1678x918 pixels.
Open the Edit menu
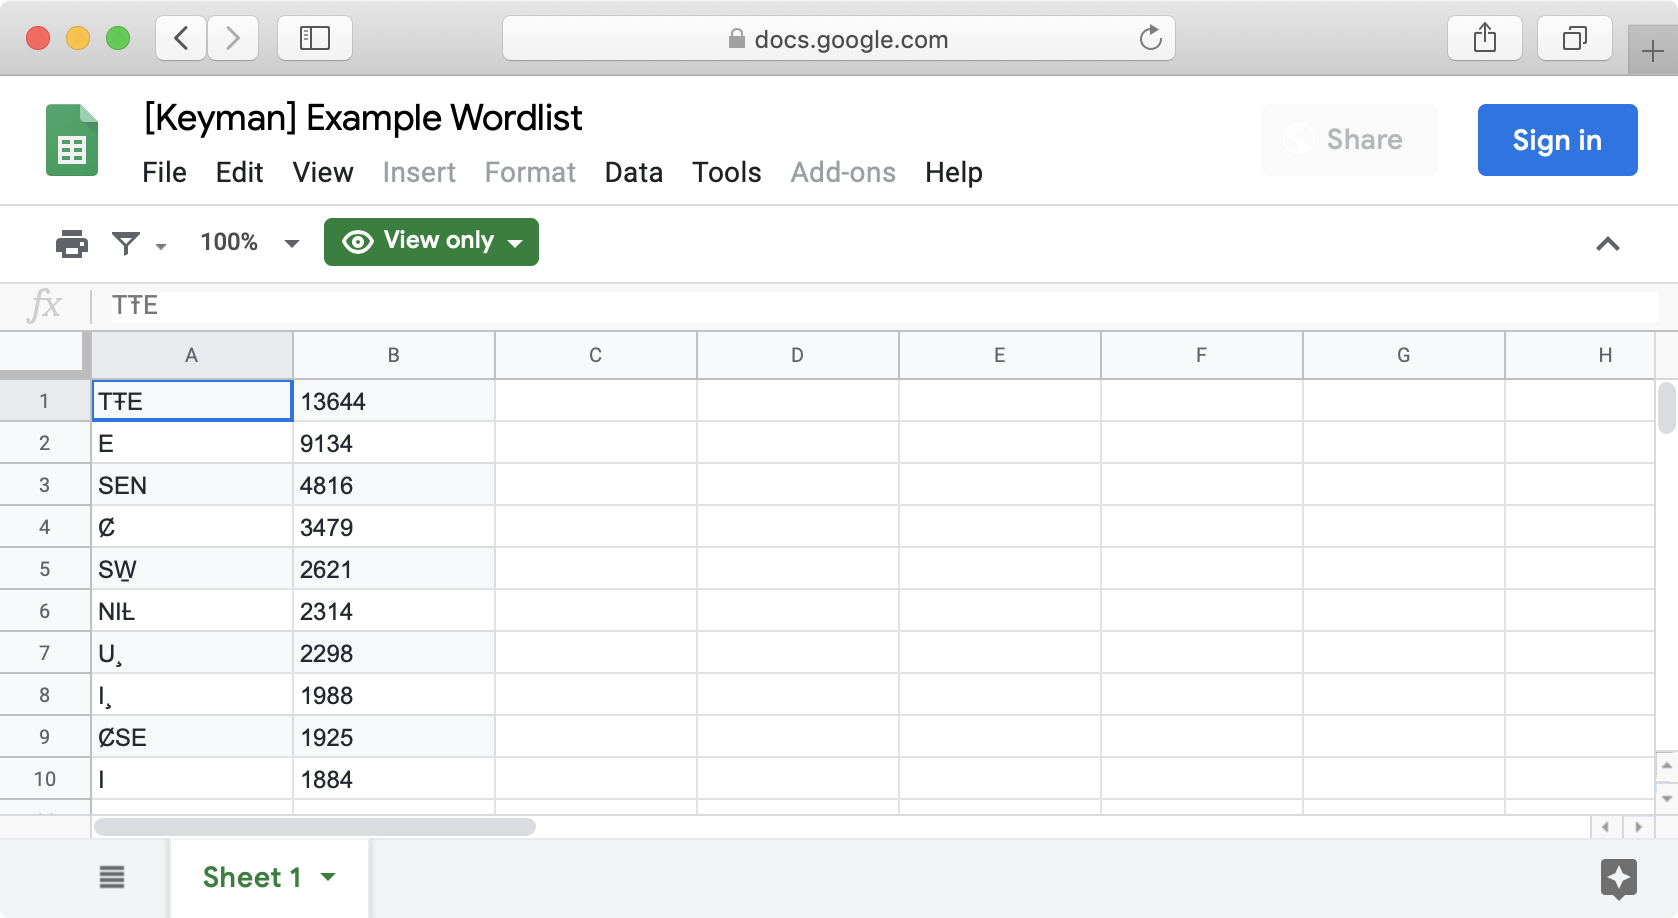pyautogui.click(x=239, y=173)
